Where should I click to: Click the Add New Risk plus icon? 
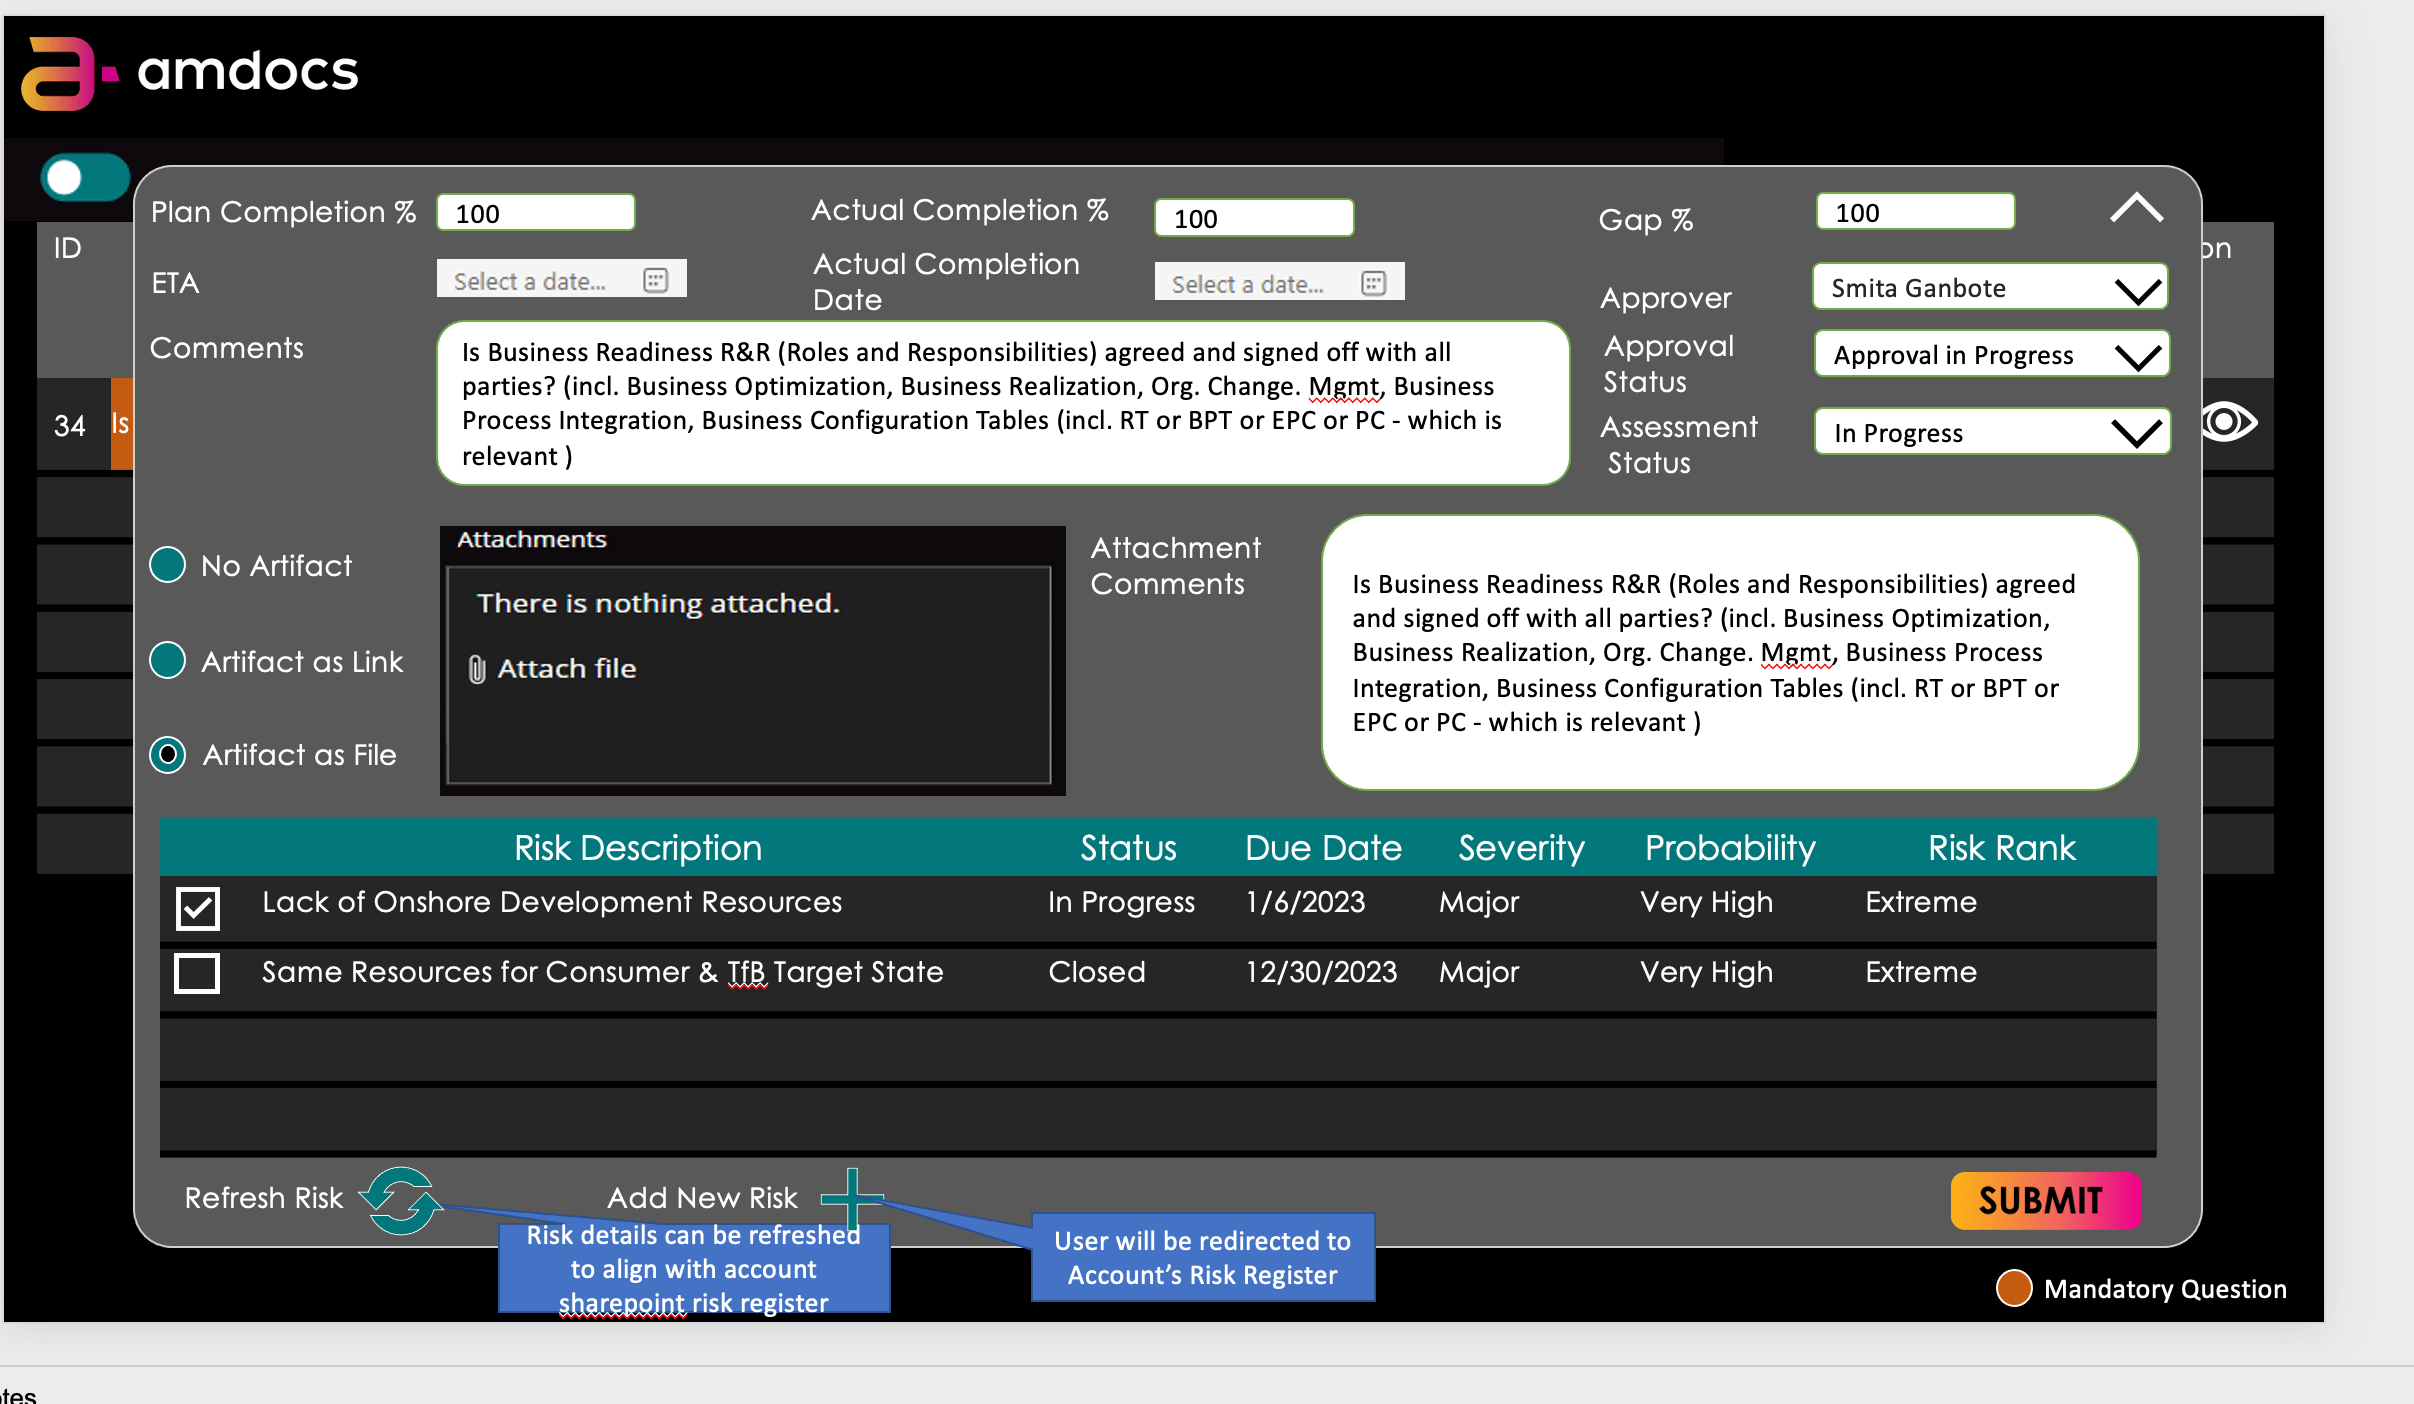tap(851, 1197)
